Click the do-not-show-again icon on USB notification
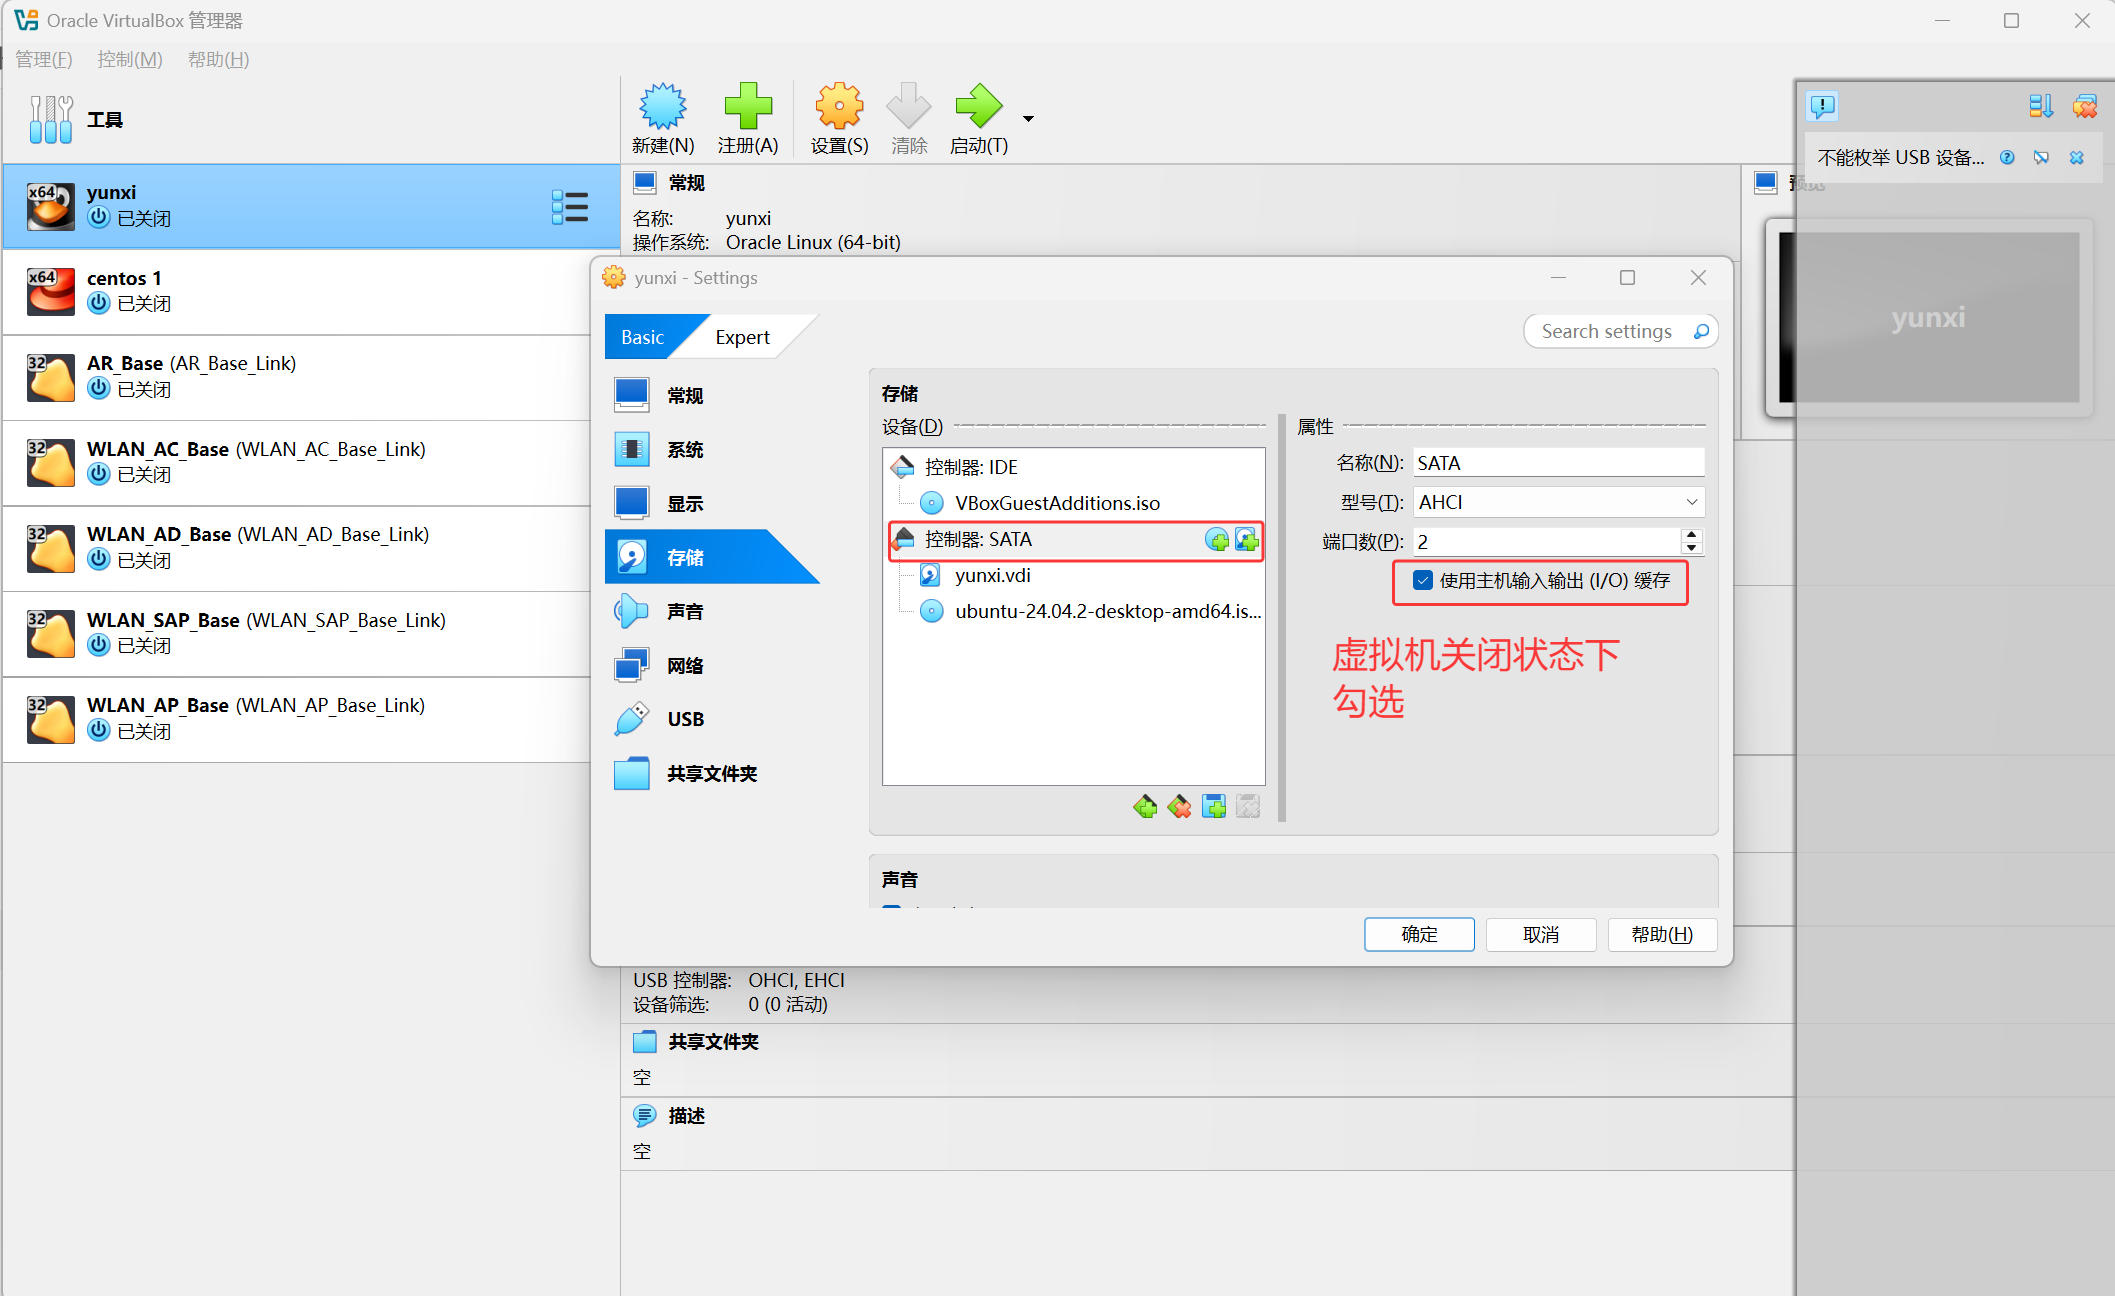The height and width of the screenshot is (1296, 2115). 2041,158
